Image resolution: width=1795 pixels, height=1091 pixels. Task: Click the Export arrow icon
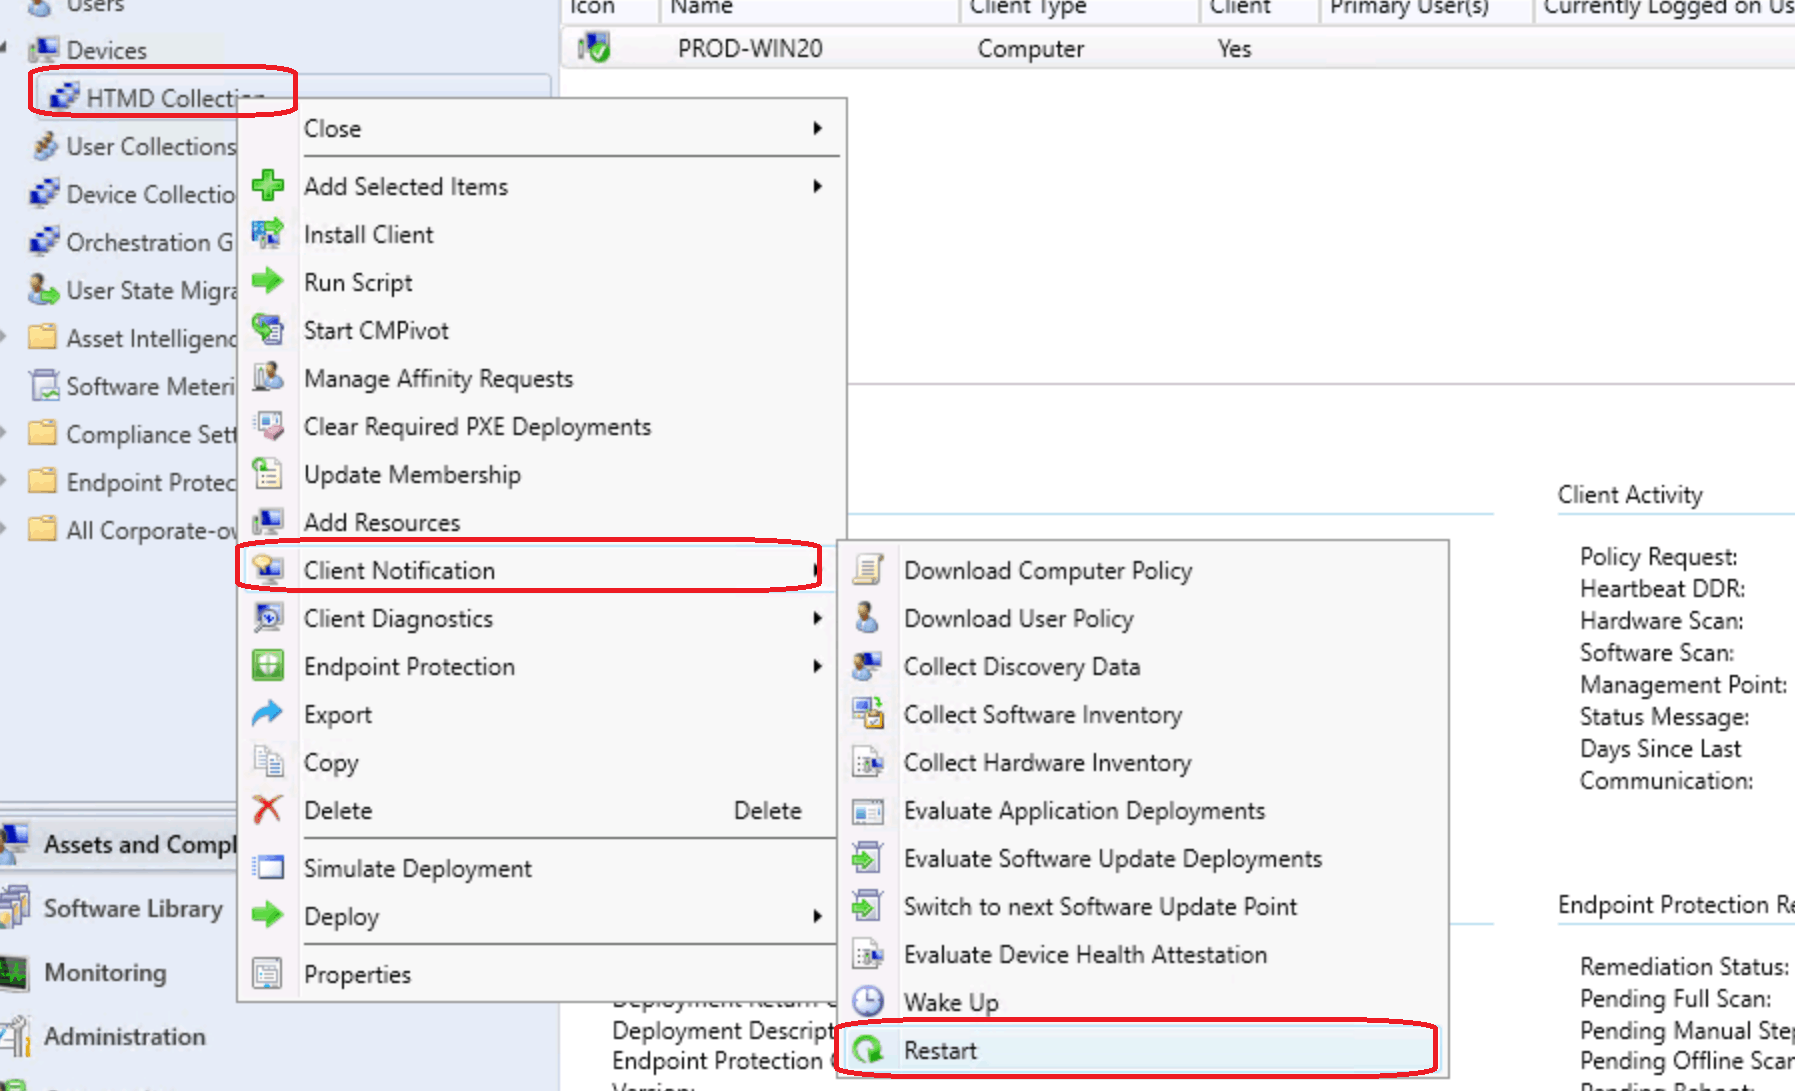pyautogui.click(x=267, y=714)
